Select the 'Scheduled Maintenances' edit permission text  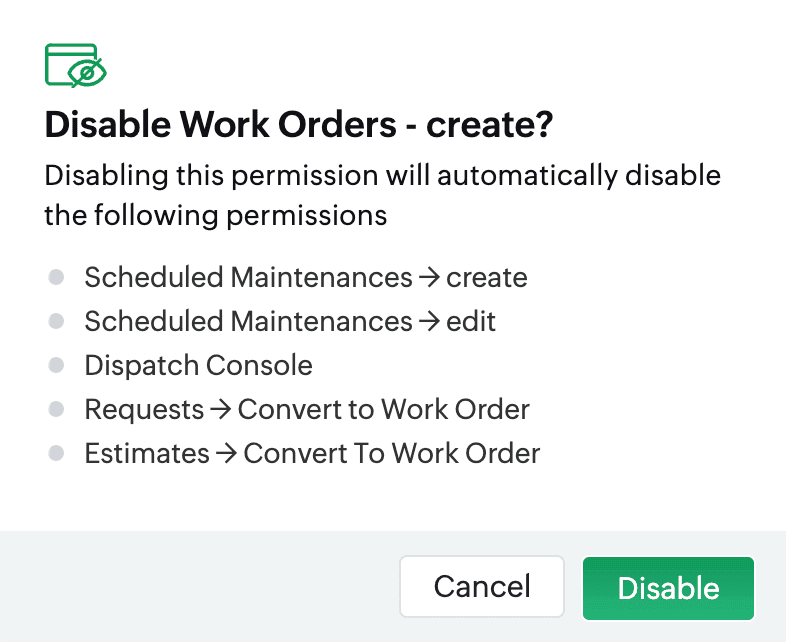[290, 321]
